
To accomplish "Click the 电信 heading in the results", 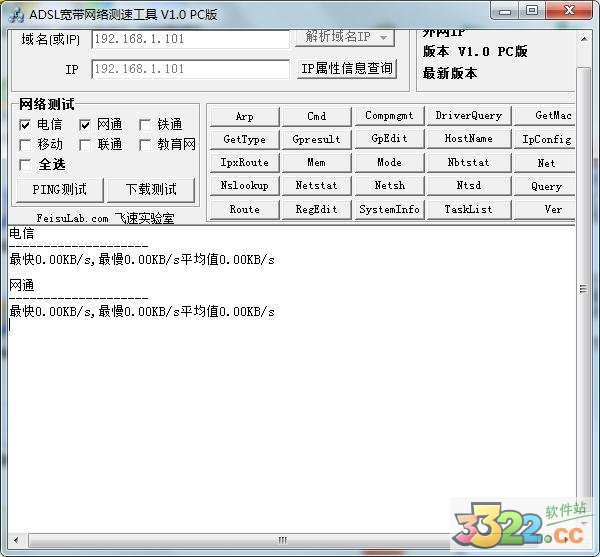I will (22, 234).
